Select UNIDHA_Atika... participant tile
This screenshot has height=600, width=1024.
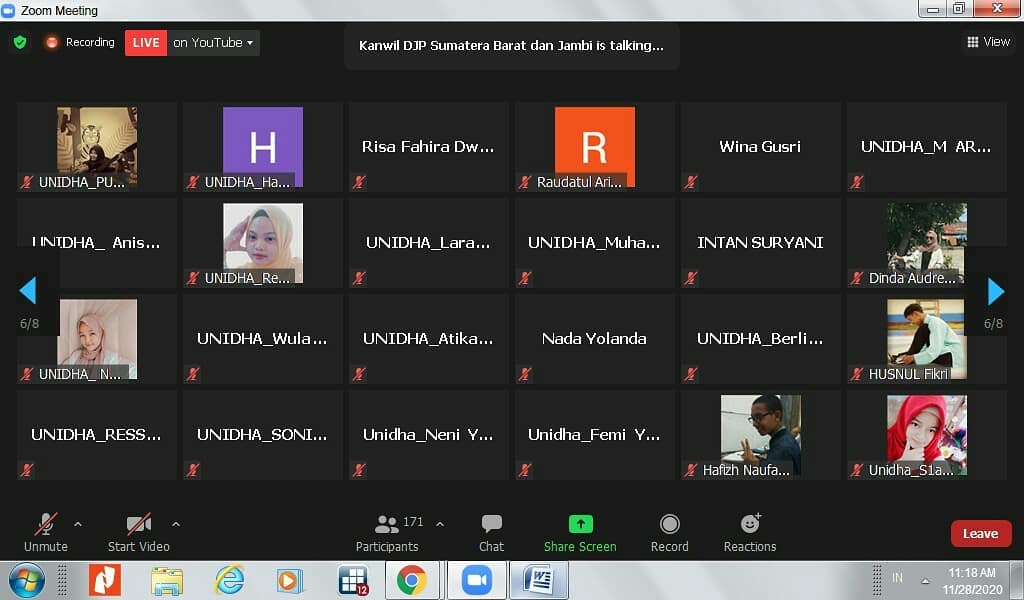point(428,339)
